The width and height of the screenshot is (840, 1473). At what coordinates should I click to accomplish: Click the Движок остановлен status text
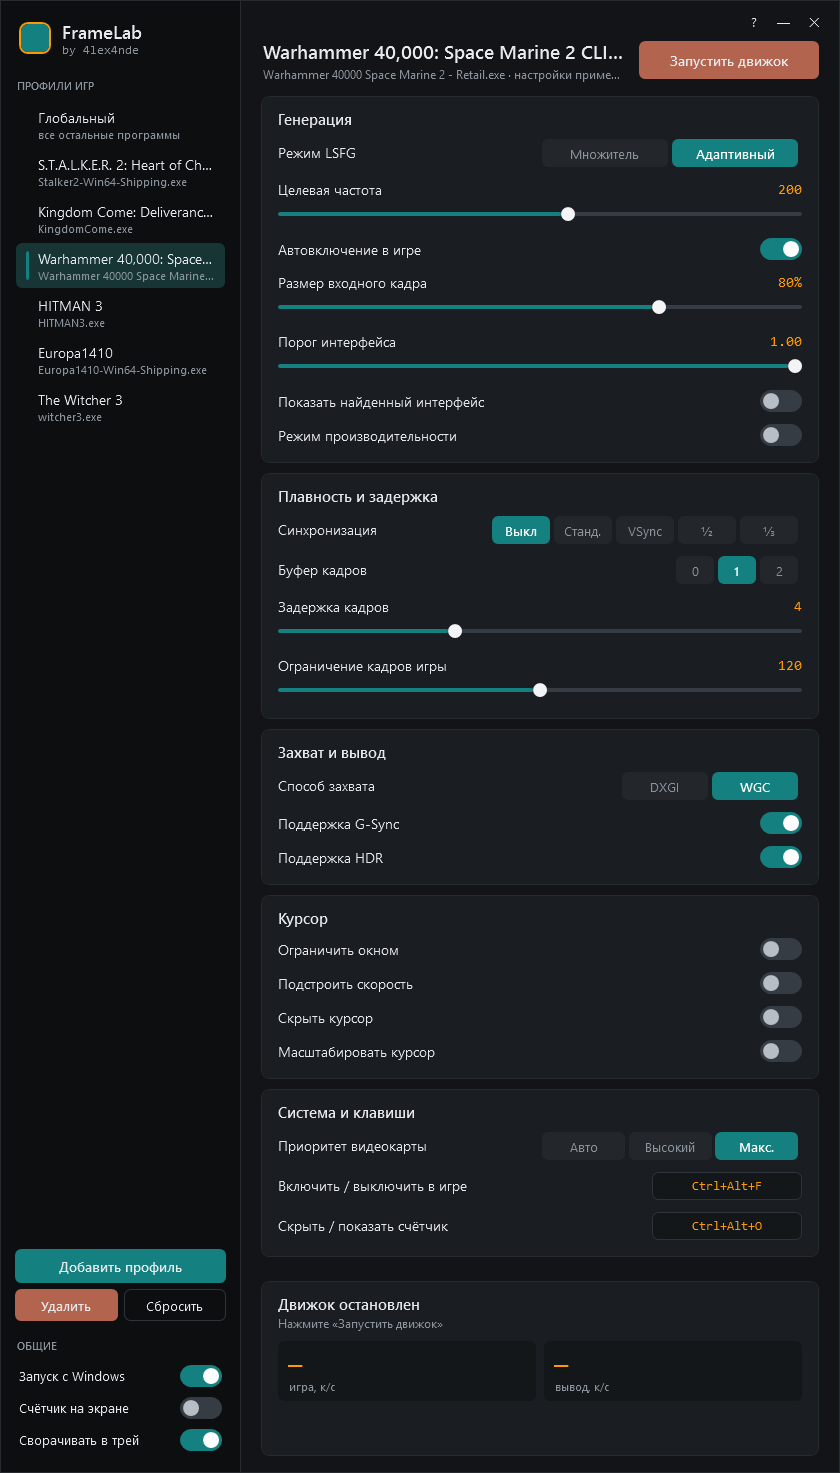click(x=349, y=1304)
